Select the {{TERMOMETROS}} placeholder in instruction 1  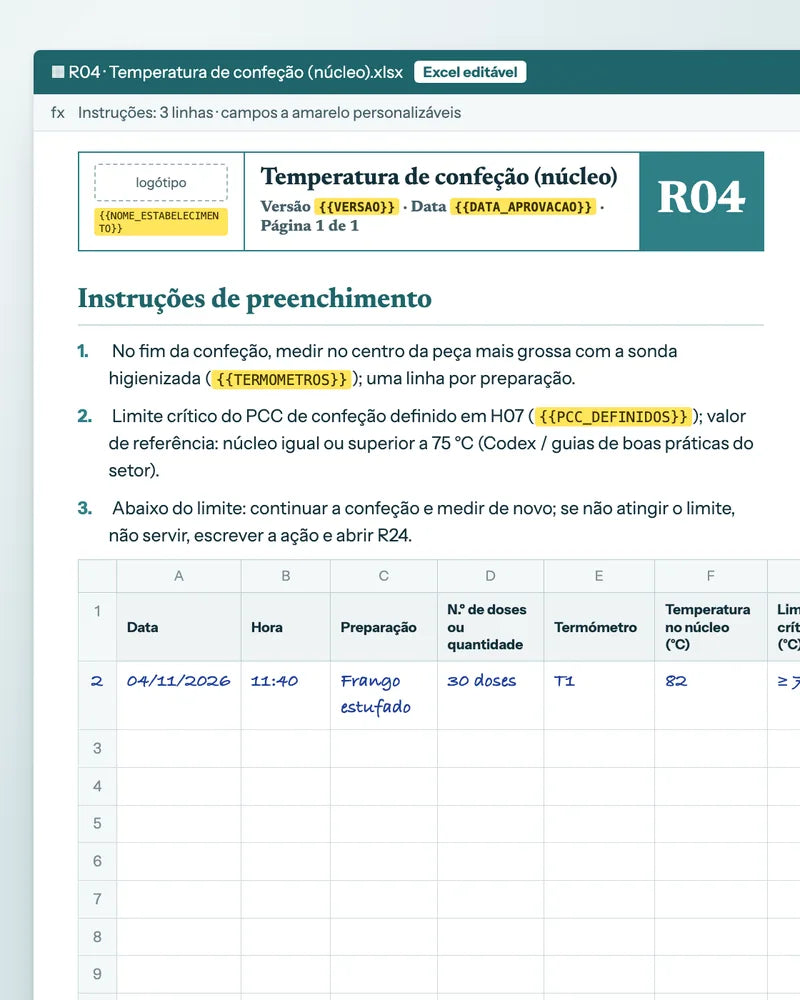tap(281, 379)
